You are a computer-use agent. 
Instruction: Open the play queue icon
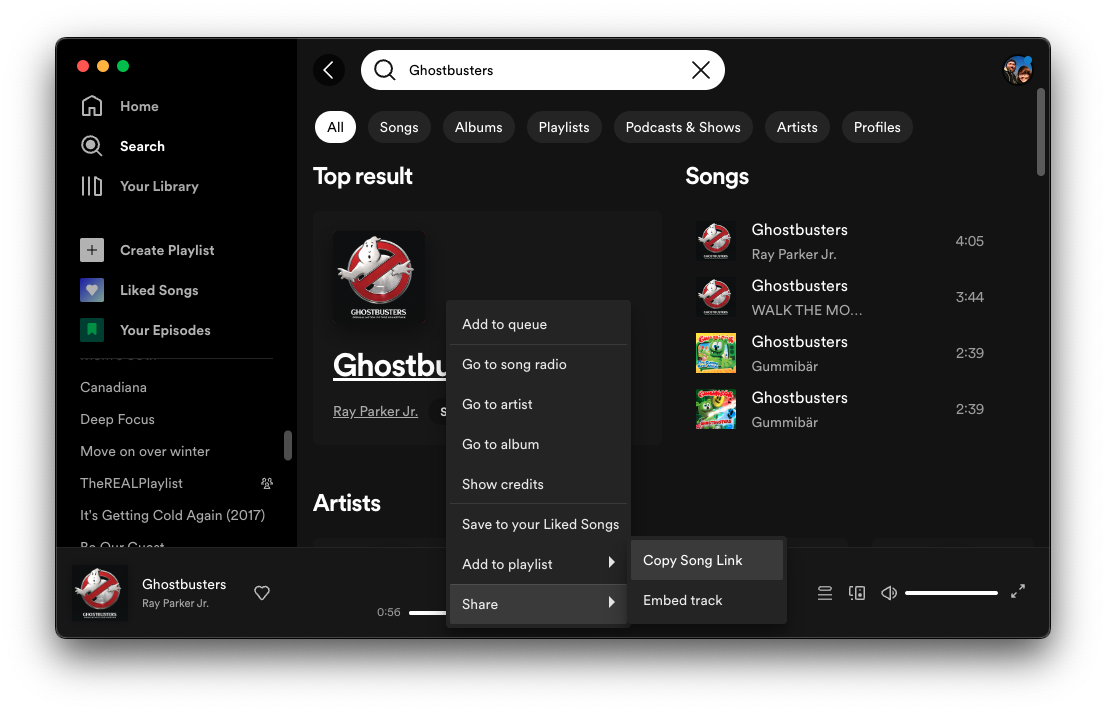[x=825, y=593]
